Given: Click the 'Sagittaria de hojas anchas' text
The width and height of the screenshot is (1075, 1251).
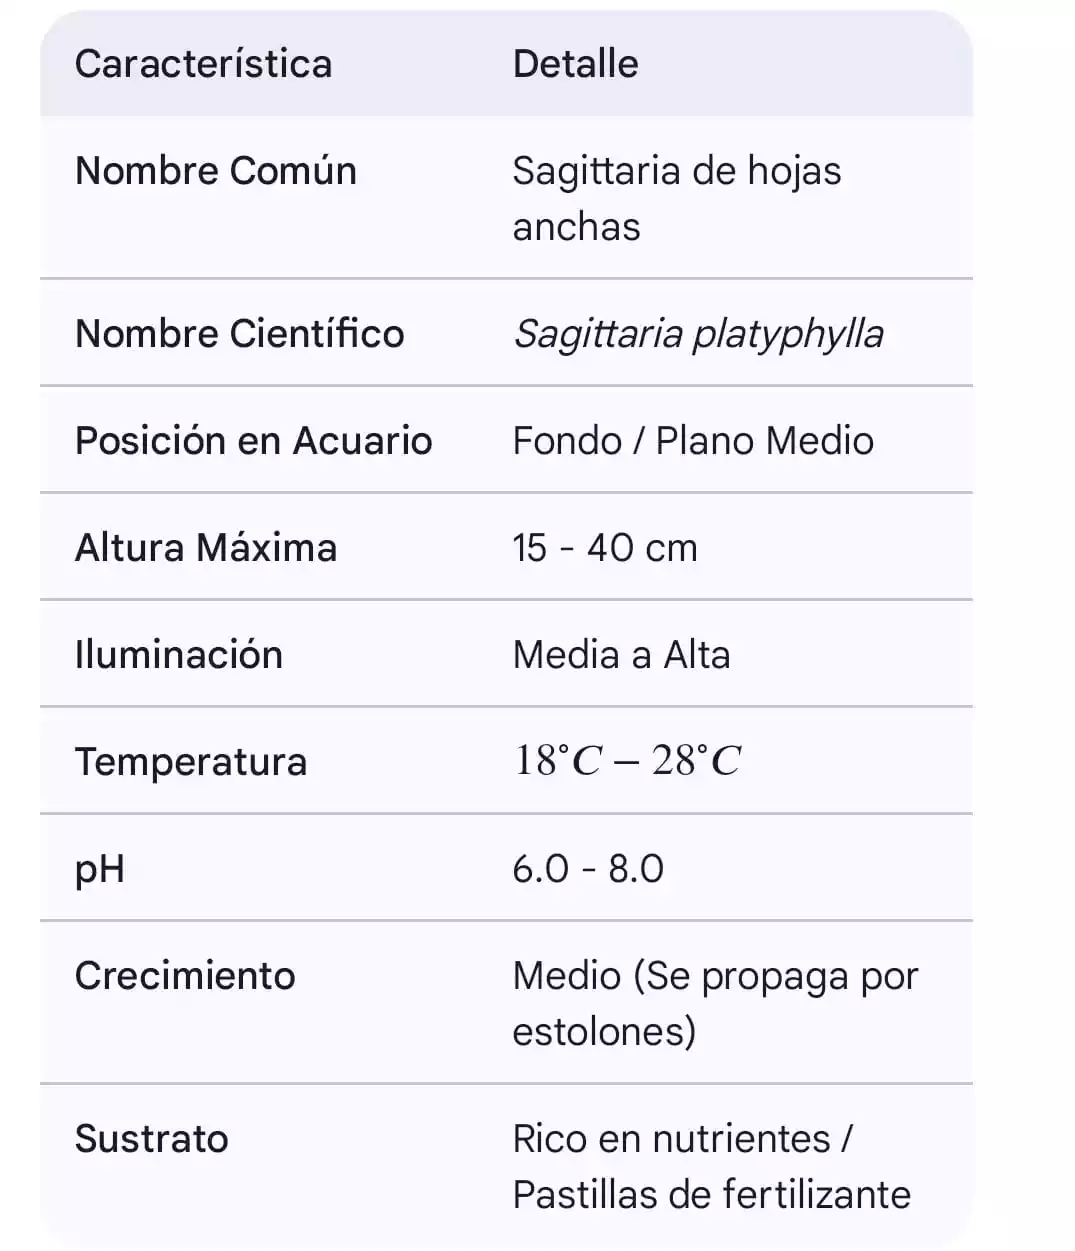Looking at the screenshot, I should pyautogui.click(x=676, y=198).
